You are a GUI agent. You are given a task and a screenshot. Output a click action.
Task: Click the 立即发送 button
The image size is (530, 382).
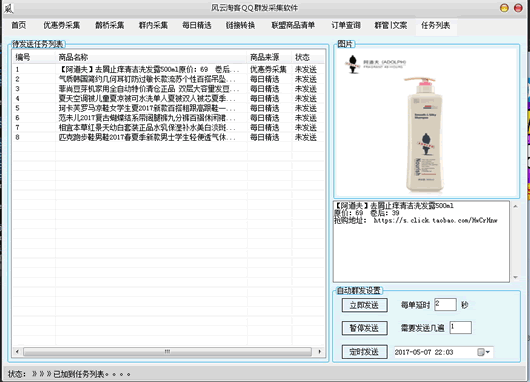364,305
